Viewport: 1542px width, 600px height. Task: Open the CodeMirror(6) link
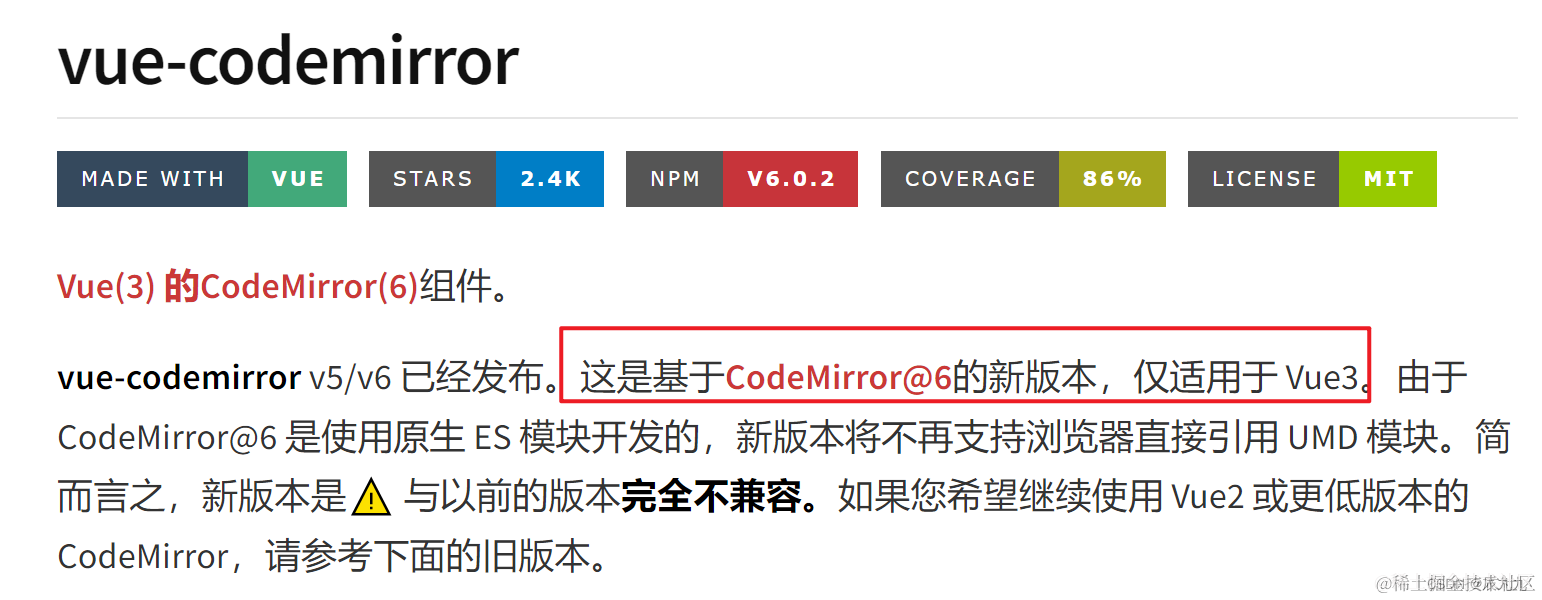point(309,287)
